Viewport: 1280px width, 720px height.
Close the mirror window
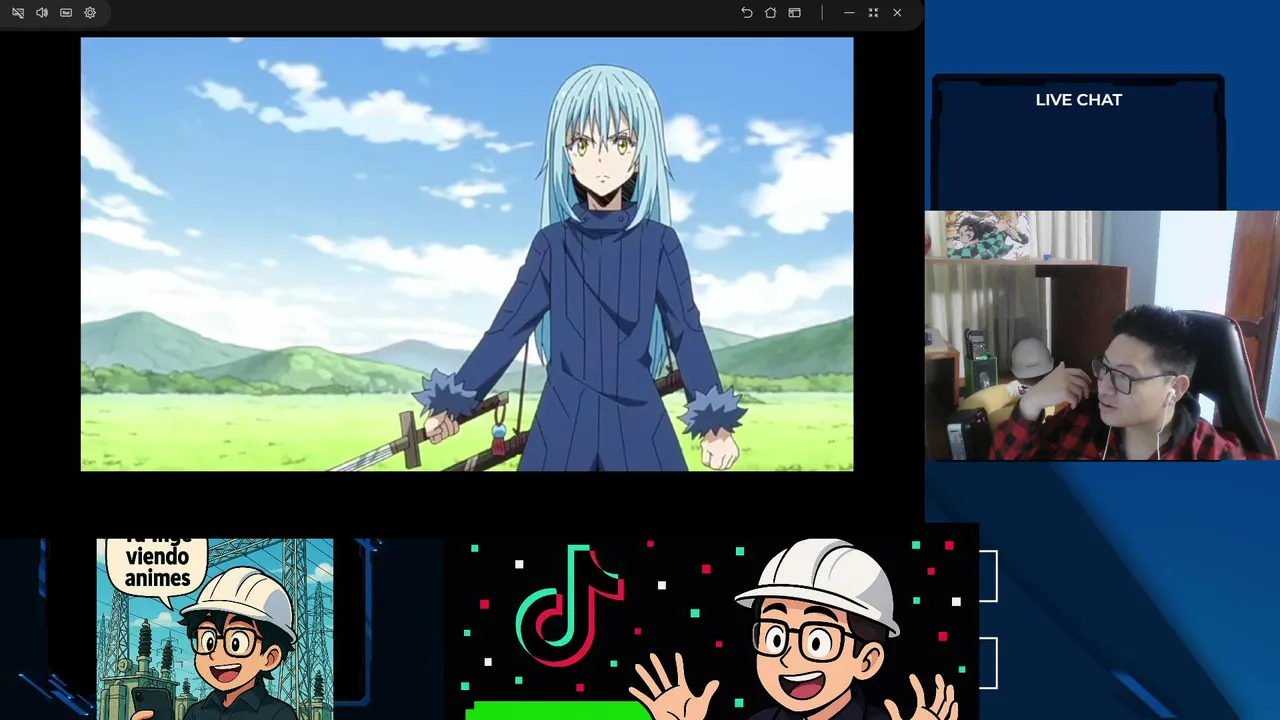[x=897, y=13]
